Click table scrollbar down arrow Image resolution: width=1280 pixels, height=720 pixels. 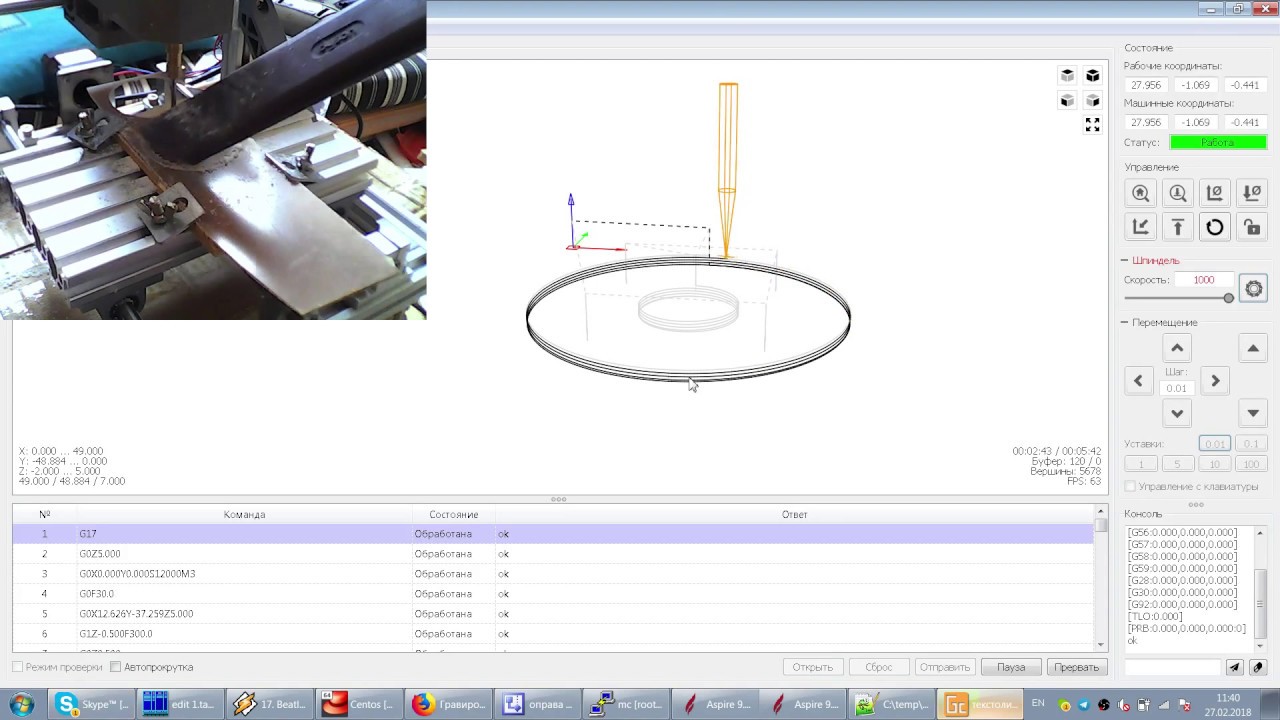[1101, 645]
